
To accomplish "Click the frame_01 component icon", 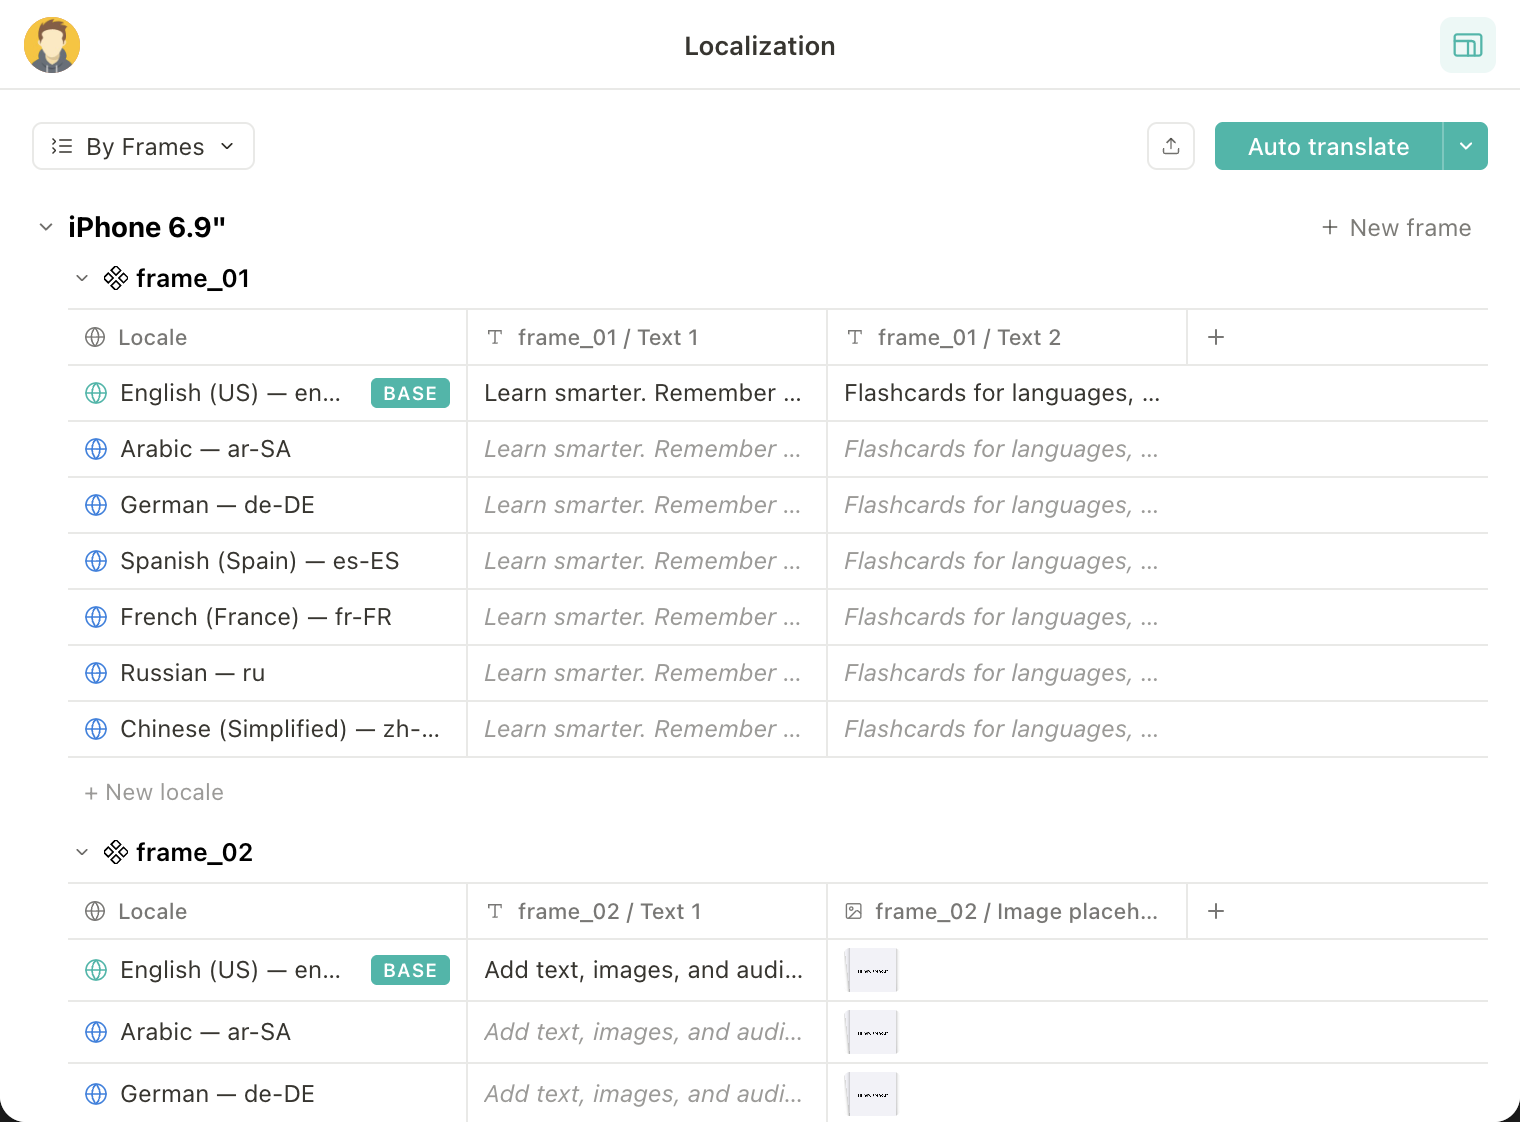I will 116,278.
